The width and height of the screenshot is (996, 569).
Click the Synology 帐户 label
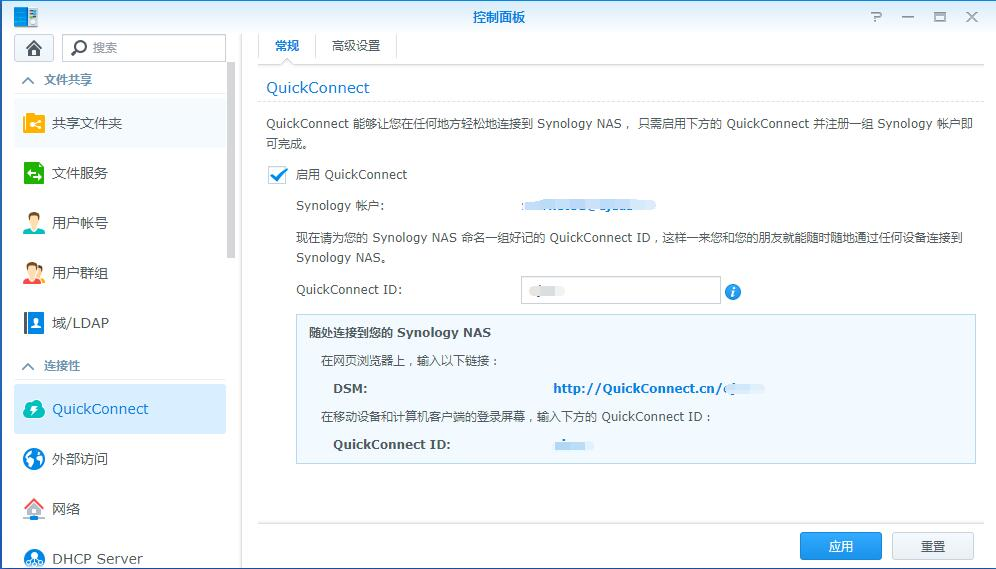(x=340, y=206)
